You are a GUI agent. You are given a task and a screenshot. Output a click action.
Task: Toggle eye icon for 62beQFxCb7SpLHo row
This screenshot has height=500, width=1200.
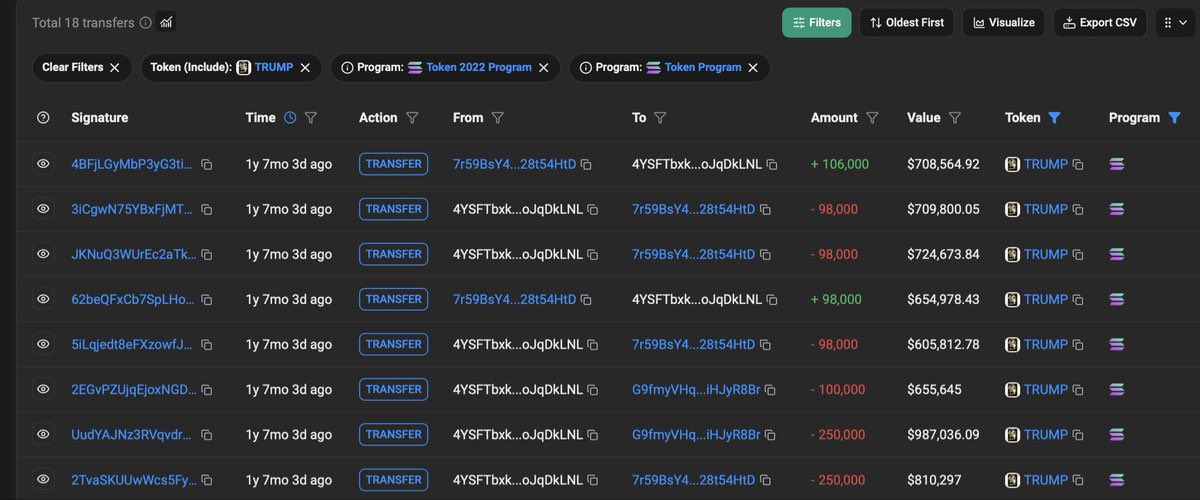point(43,298)
